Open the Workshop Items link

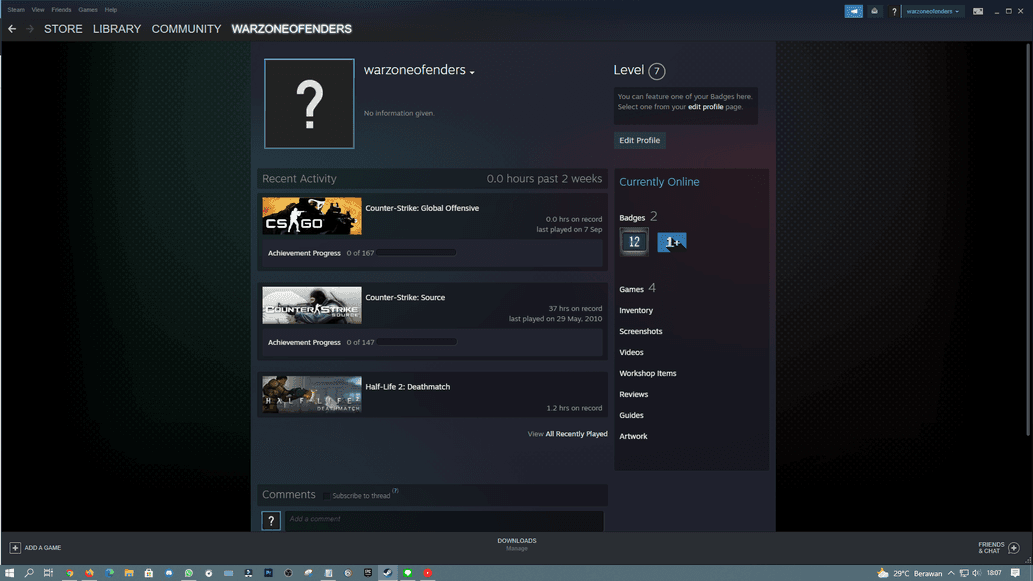click(648, 374)
